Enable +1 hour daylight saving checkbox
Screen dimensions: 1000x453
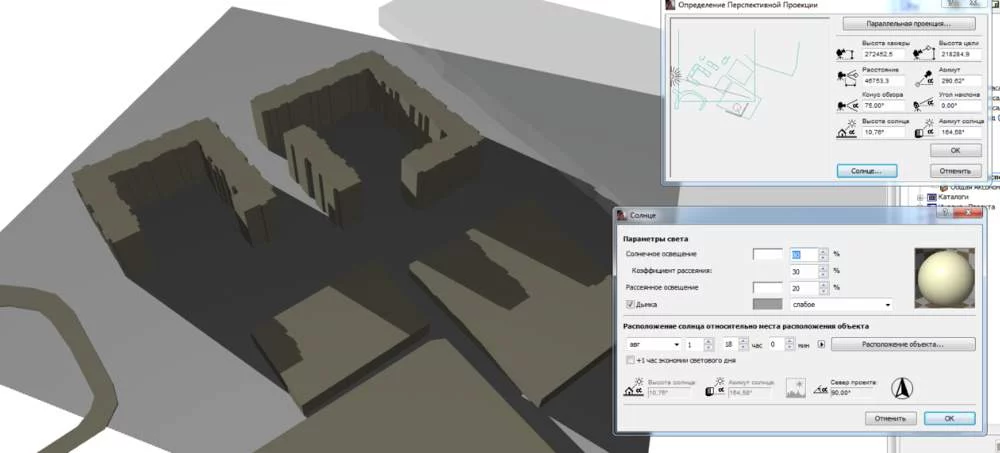[629, 360]
